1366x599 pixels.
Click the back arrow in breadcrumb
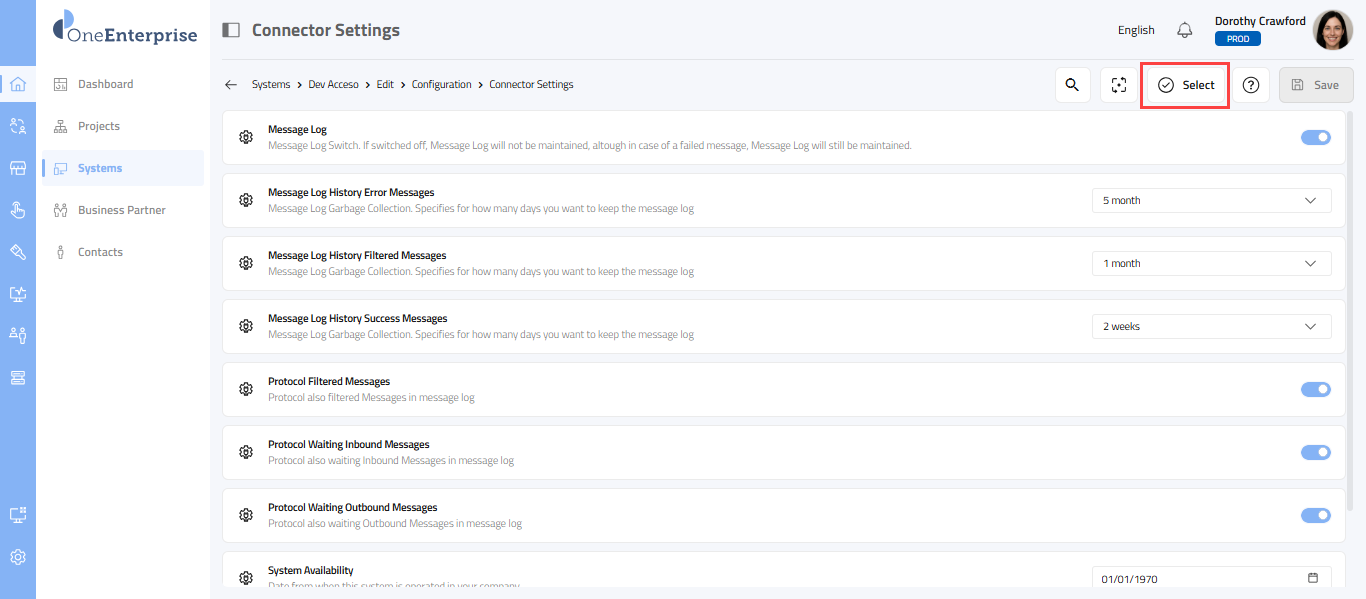(x=231, y=85)
